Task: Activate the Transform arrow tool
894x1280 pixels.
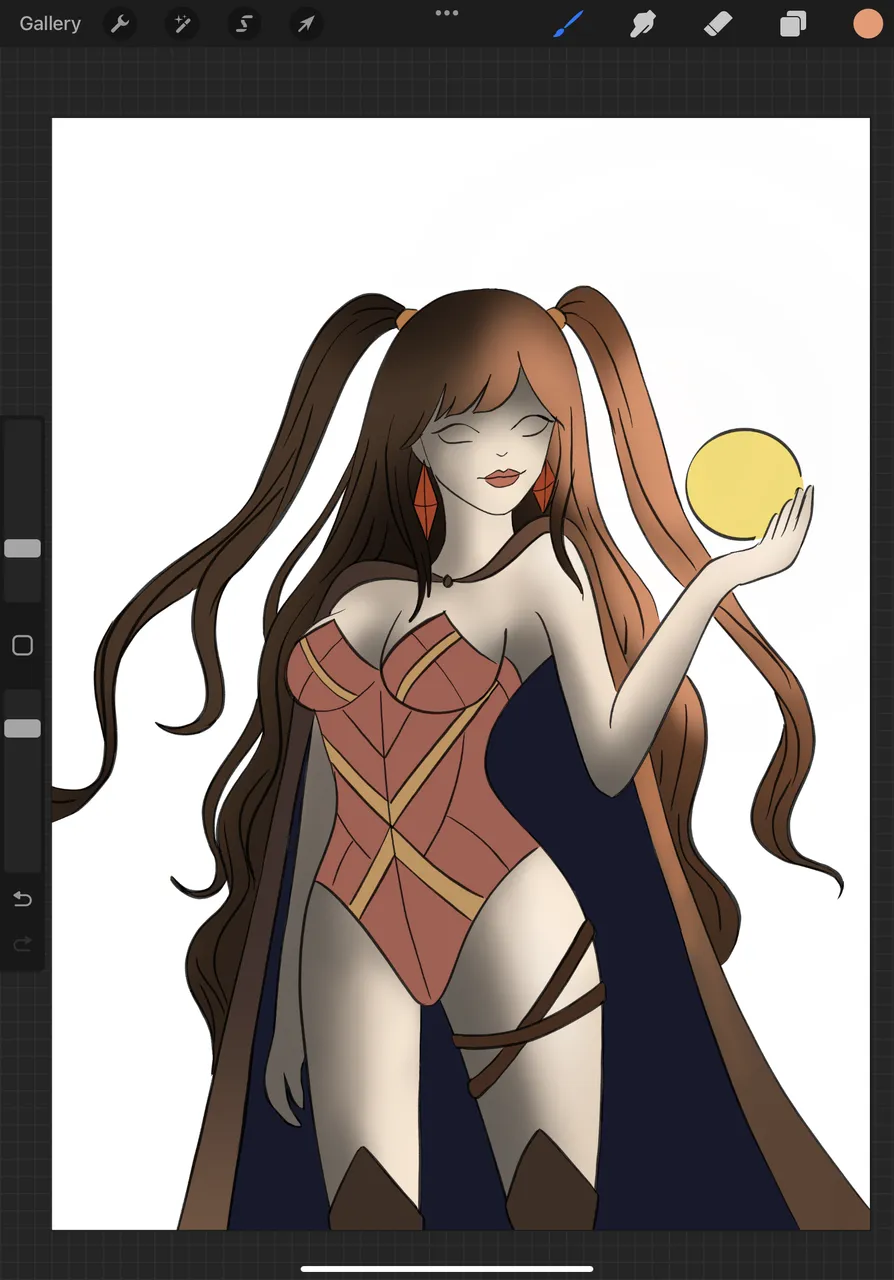Action: tap(306, 24)
